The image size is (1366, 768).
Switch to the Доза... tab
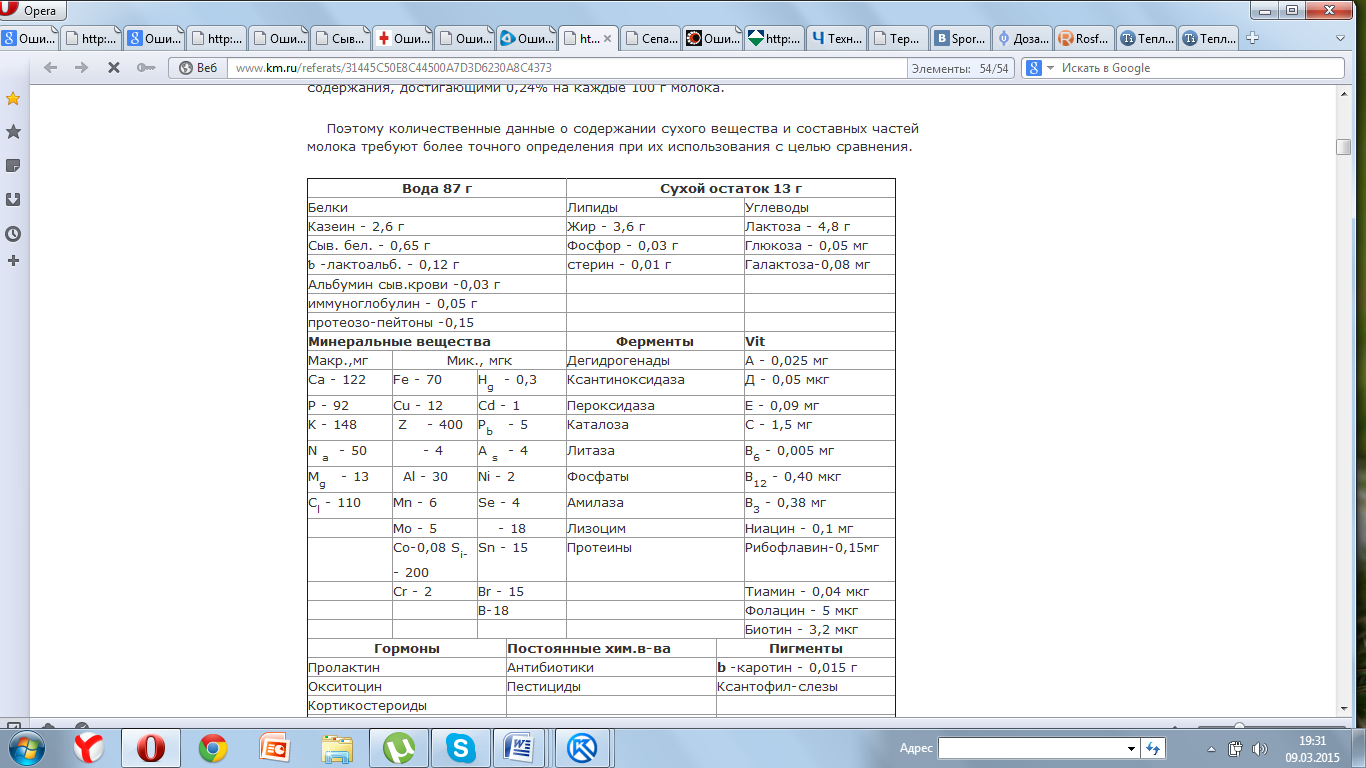pyautogui.click(x=1021, y=39)
